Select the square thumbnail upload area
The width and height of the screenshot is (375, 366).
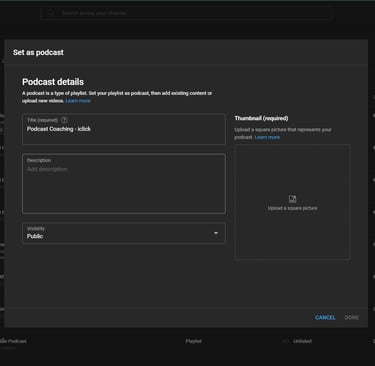[292, 202]
